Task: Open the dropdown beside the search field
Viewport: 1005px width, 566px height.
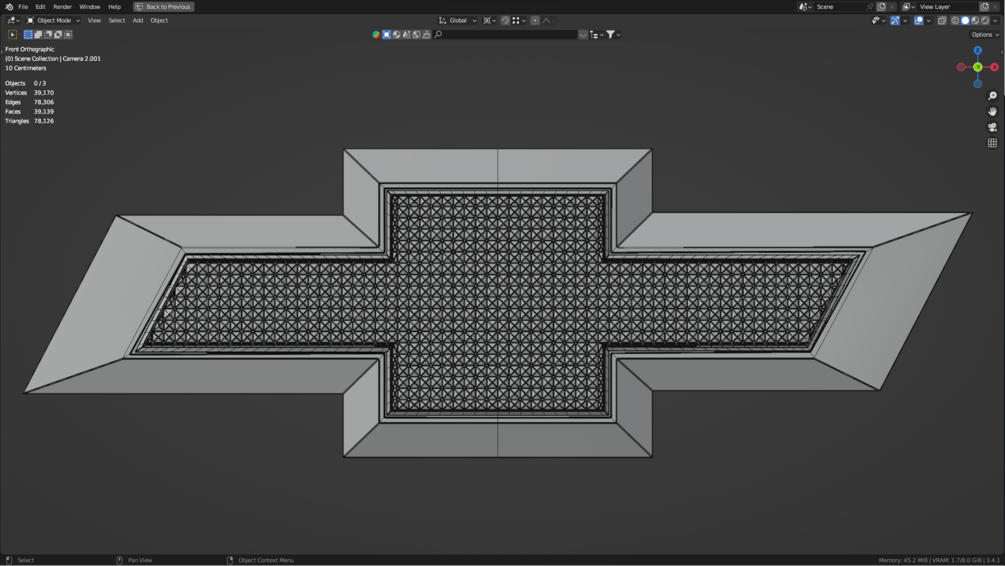Action: coord(583,35)
